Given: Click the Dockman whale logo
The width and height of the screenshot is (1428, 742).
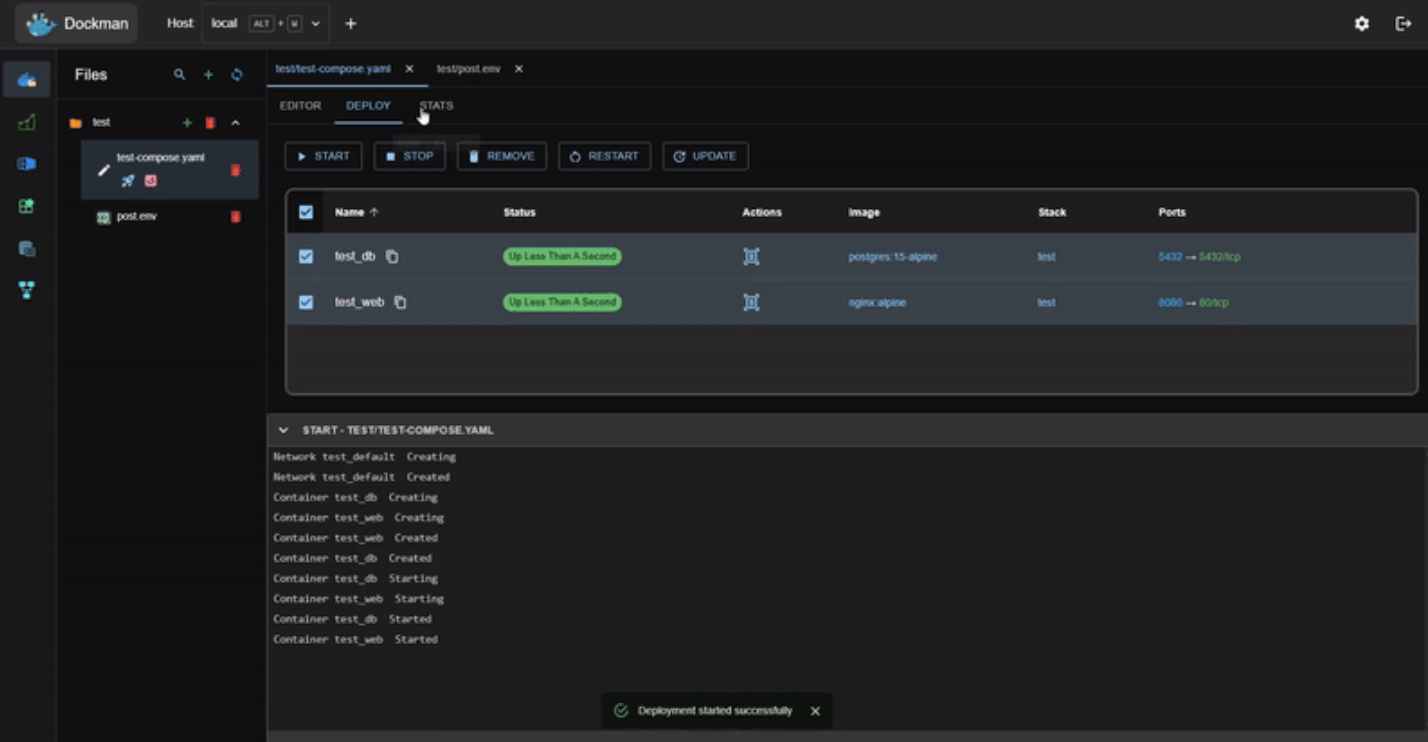Looking at the screenshot, I should point(40,24).
